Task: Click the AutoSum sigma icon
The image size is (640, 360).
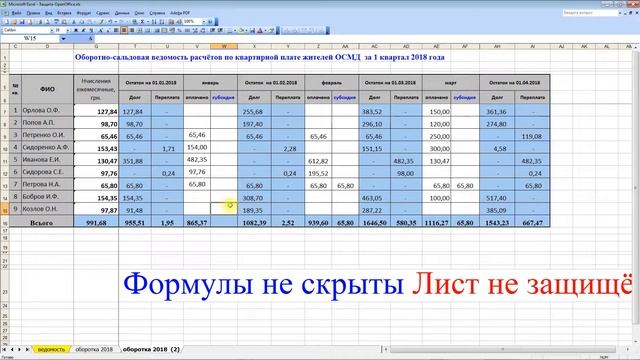Action: [x=142, y=22]
